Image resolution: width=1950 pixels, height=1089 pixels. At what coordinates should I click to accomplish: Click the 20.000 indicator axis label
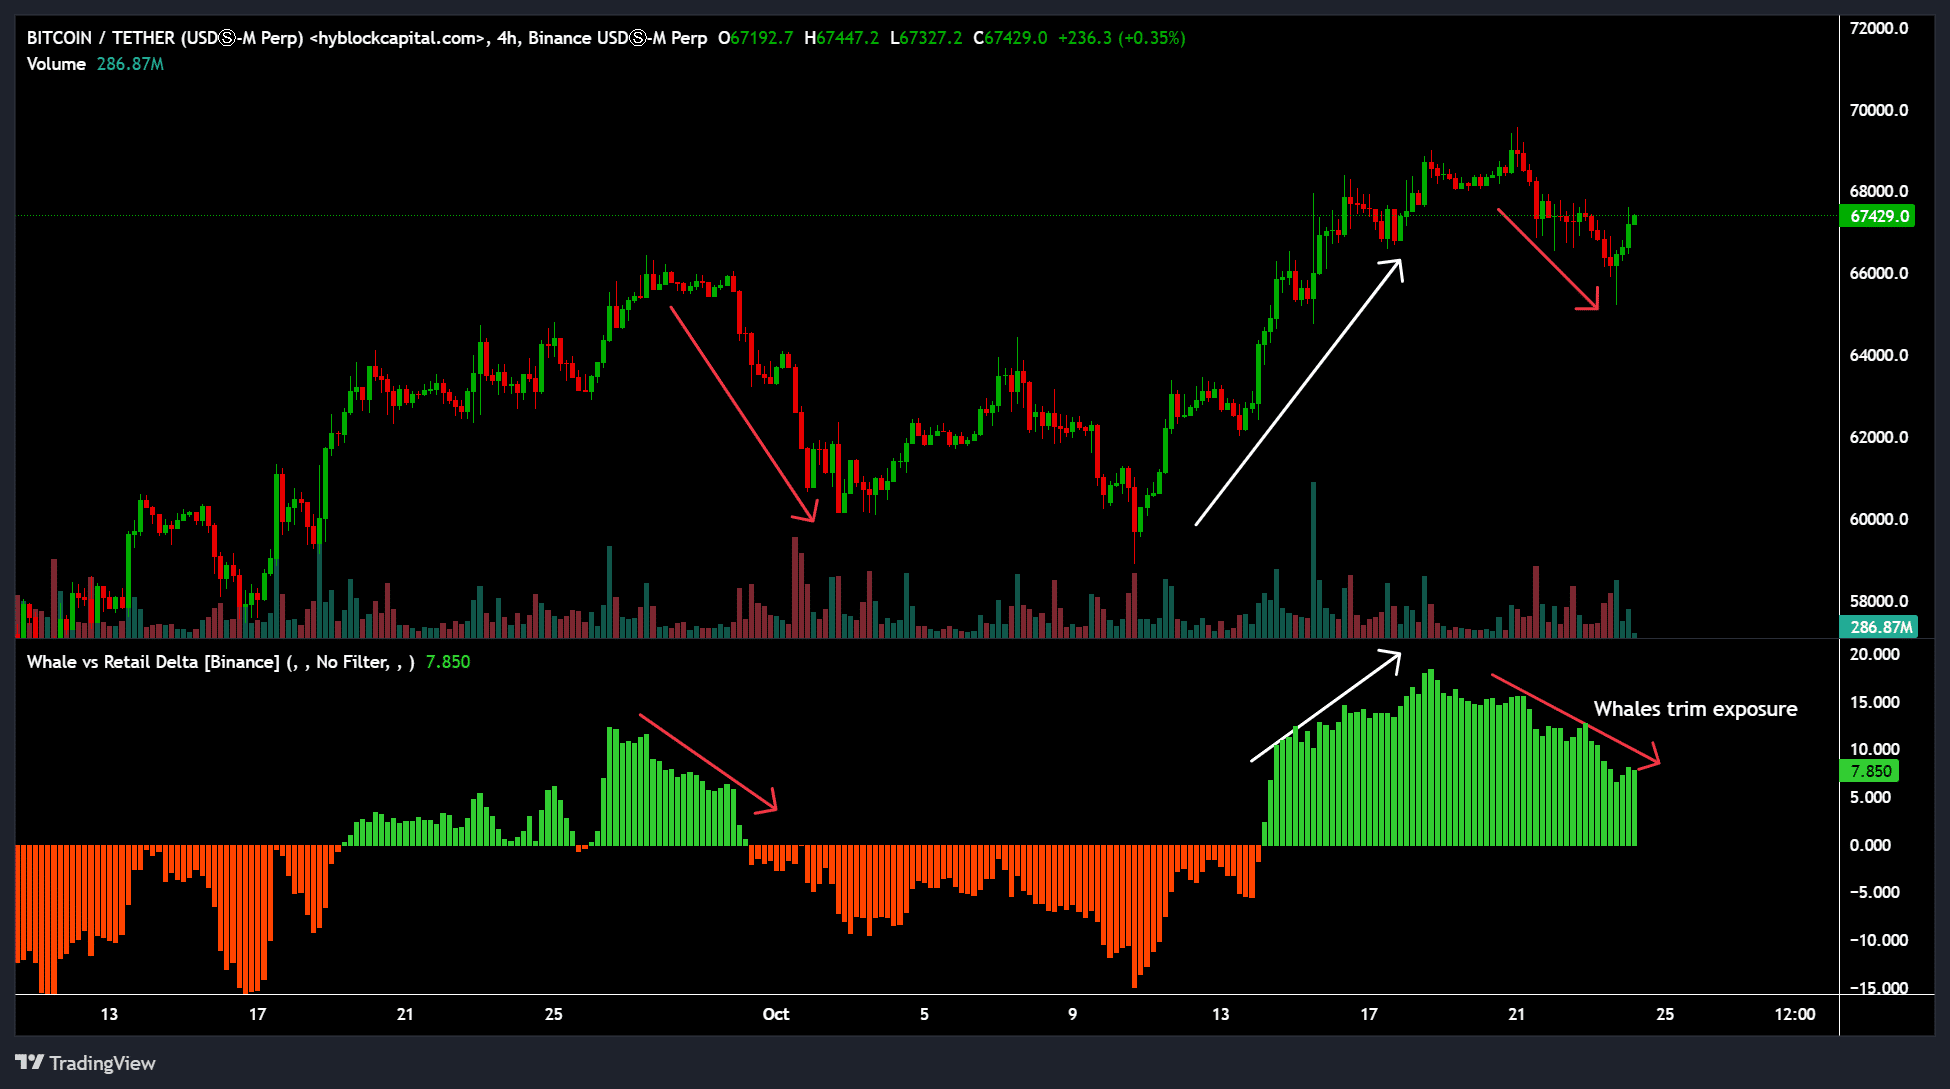click(x=1875, y=654)
